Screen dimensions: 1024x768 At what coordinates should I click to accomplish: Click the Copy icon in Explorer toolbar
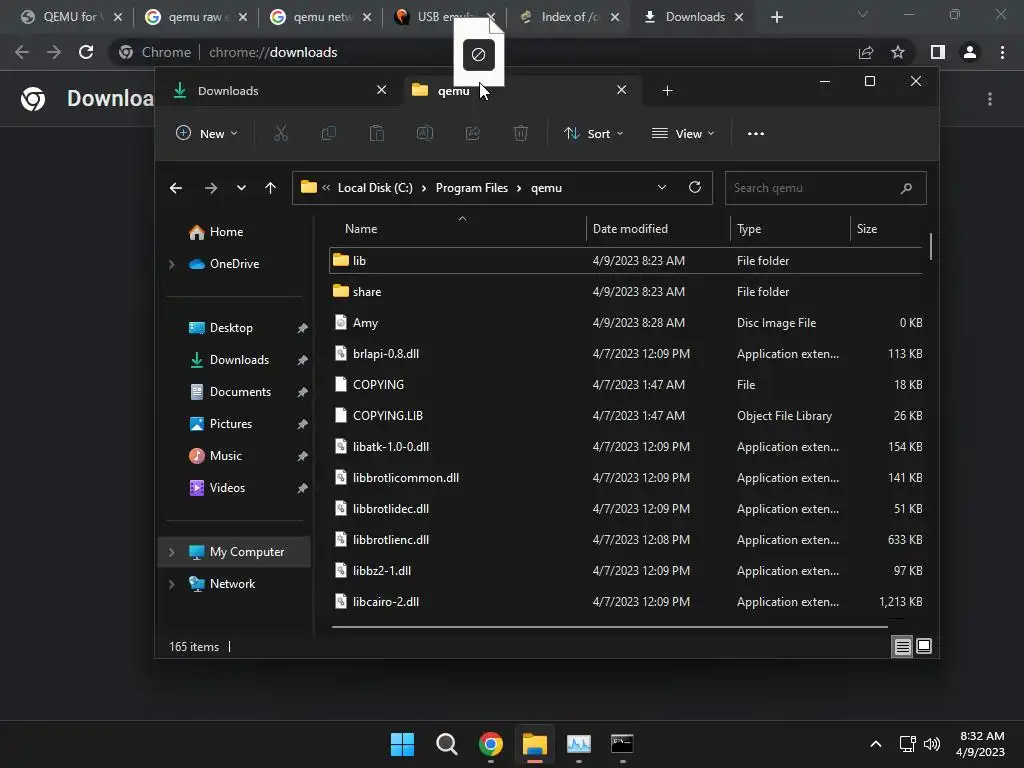328,133
